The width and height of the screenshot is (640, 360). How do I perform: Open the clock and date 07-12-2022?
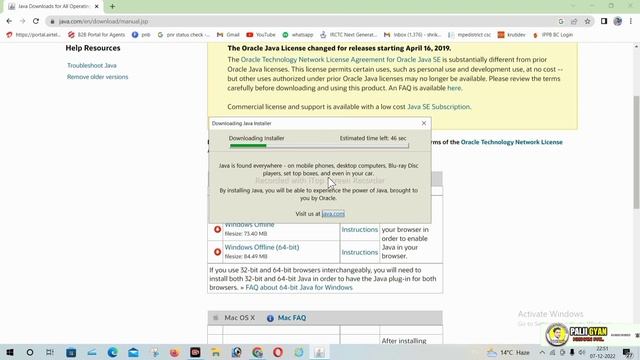pos(602,352)
